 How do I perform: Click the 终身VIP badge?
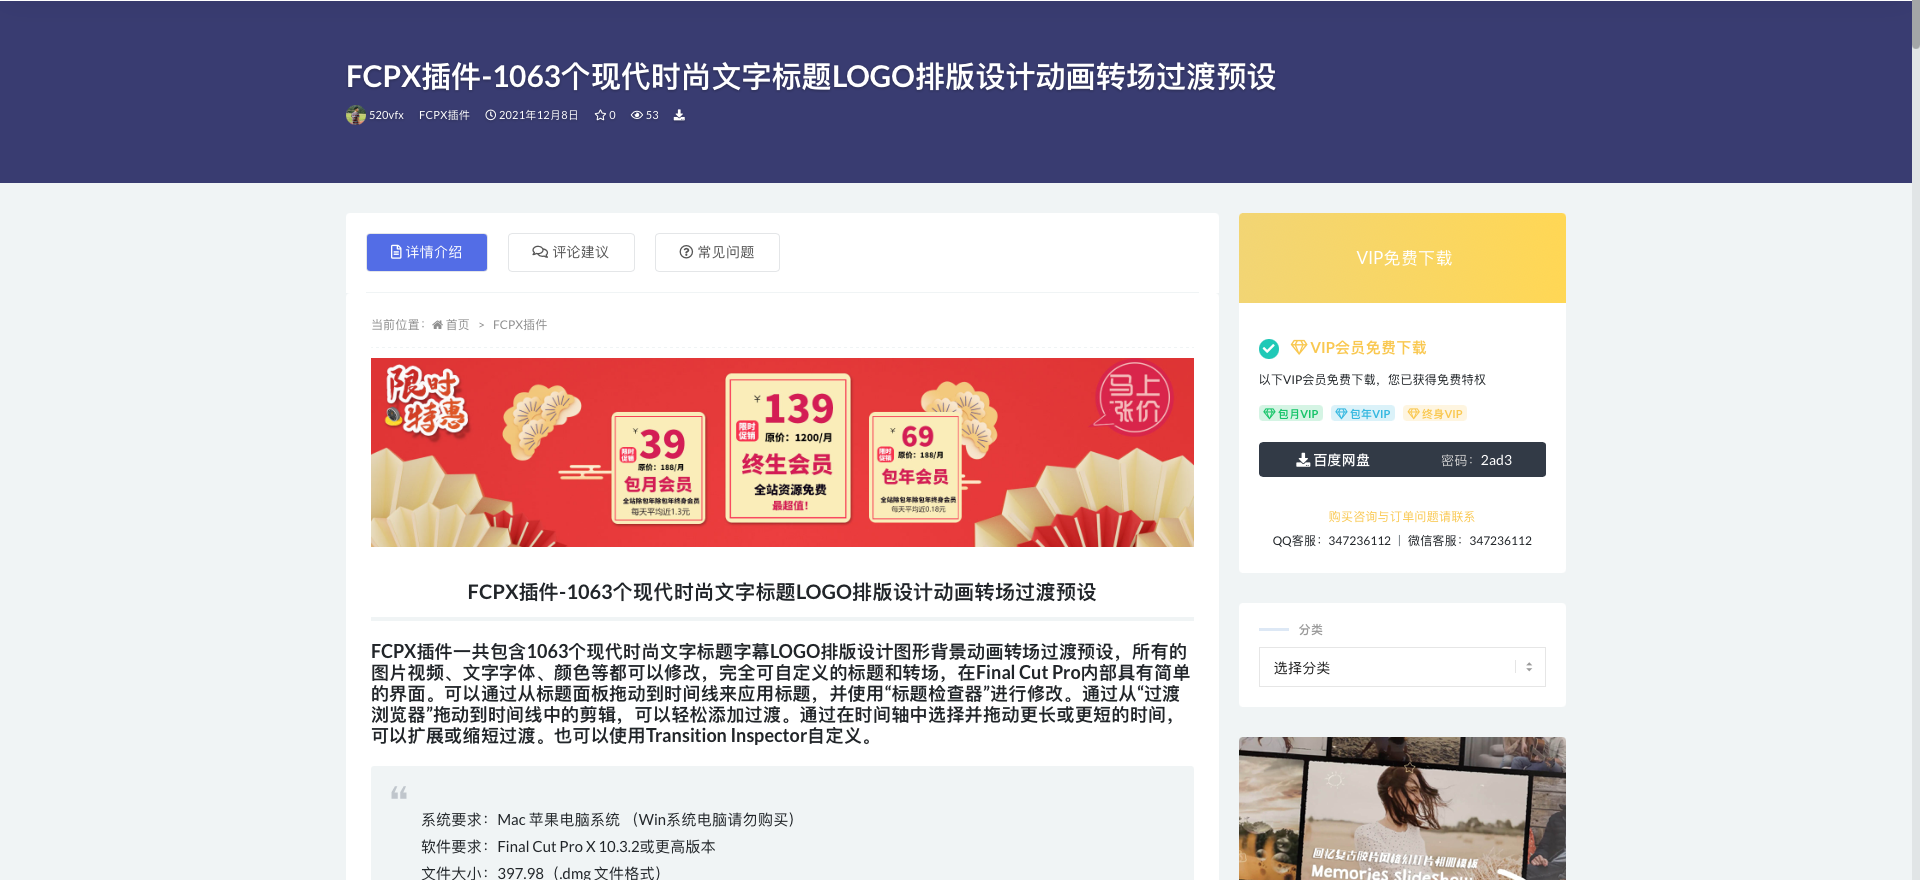(1435, 413)
